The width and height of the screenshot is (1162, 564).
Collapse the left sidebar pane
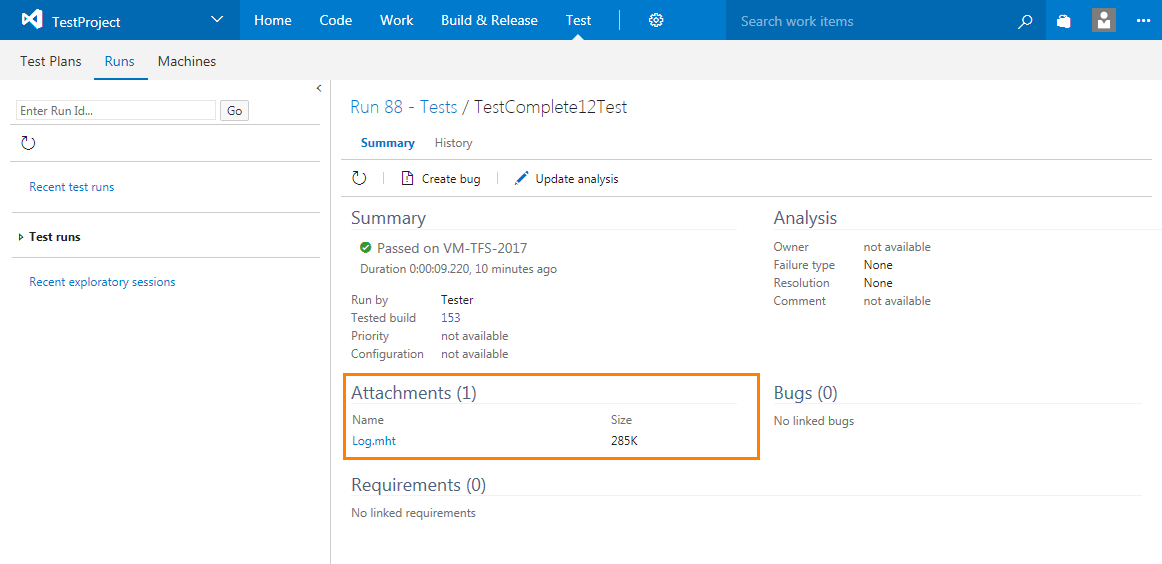[x=319, y=88]
